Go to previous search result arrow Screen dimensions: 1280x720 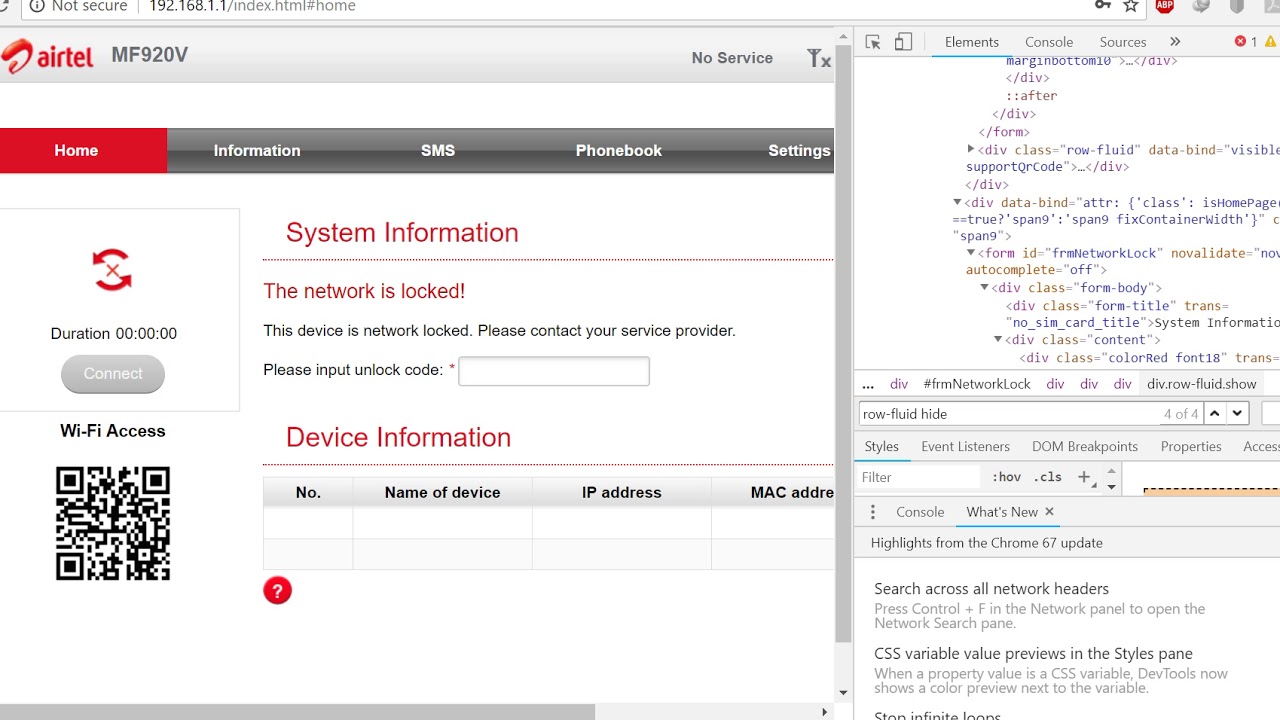[1214, 413]
